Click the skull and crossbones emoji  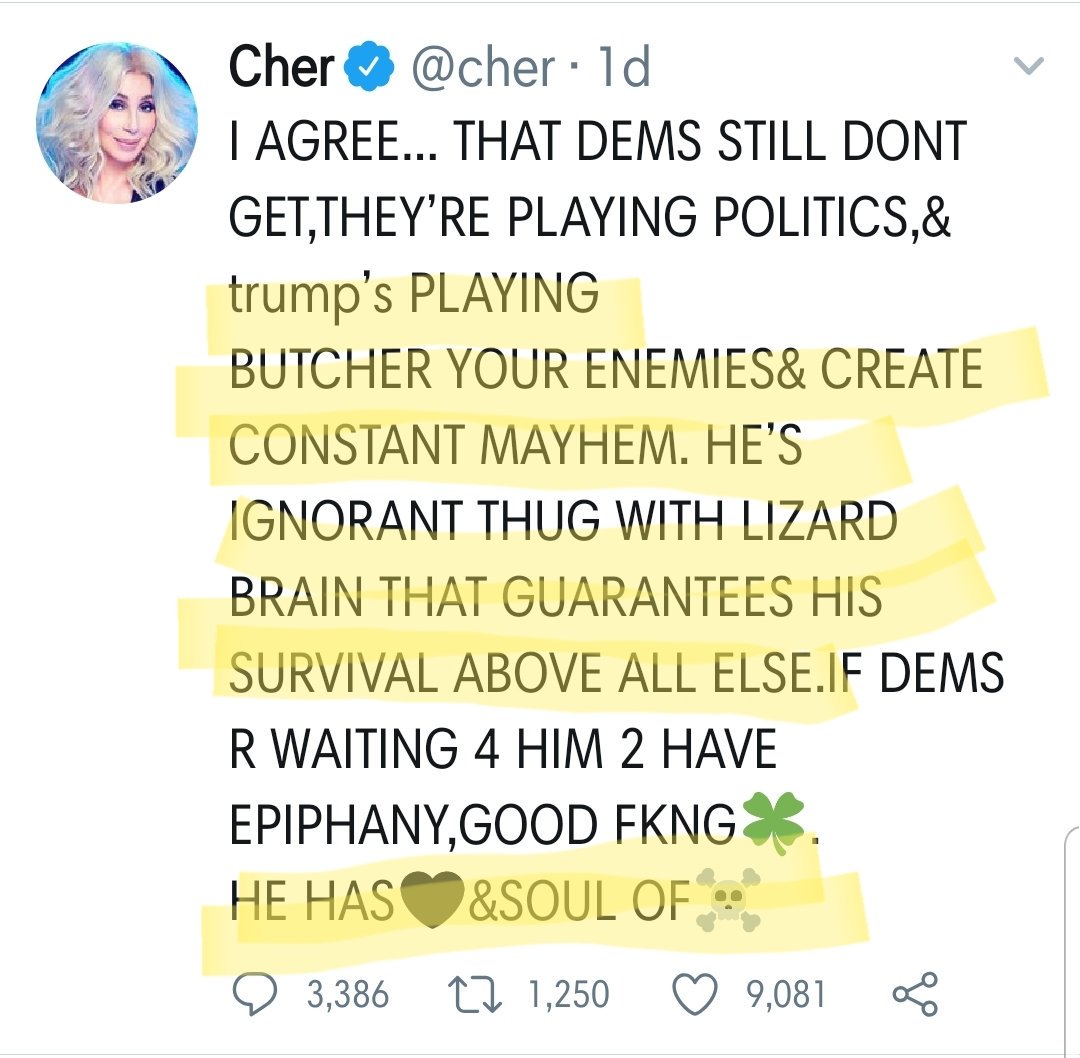[x=729, y=900]
